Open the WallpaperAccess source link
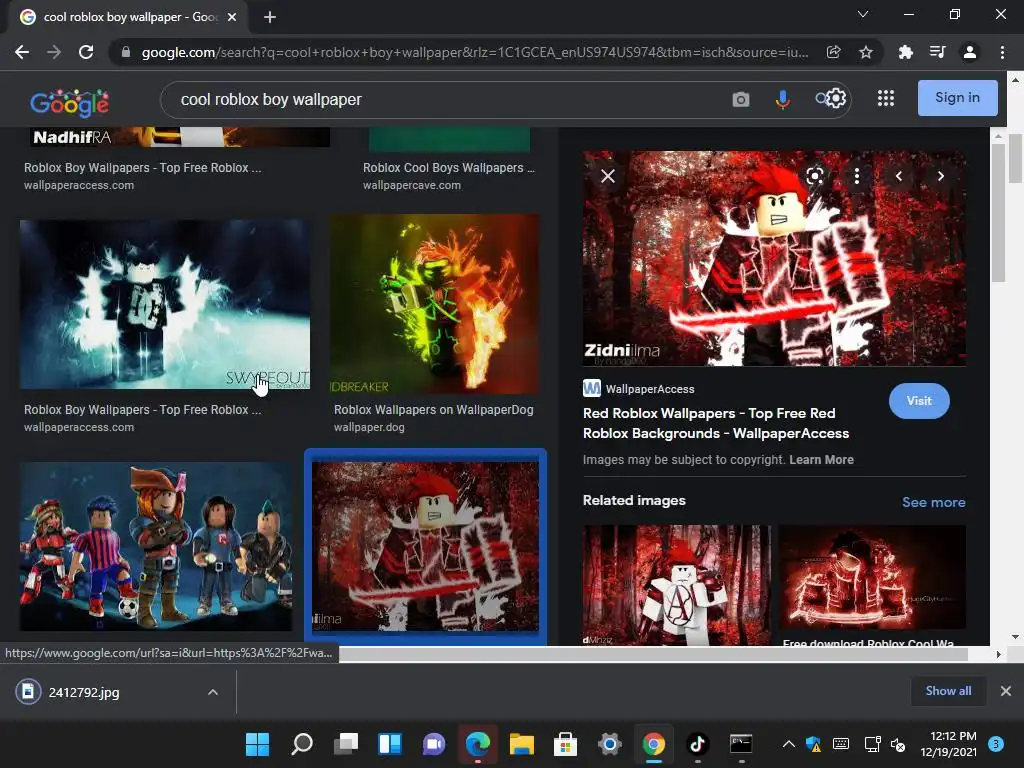Image resolution: width=1024 pixels, height=768 pixels. [x=639, y=389]
